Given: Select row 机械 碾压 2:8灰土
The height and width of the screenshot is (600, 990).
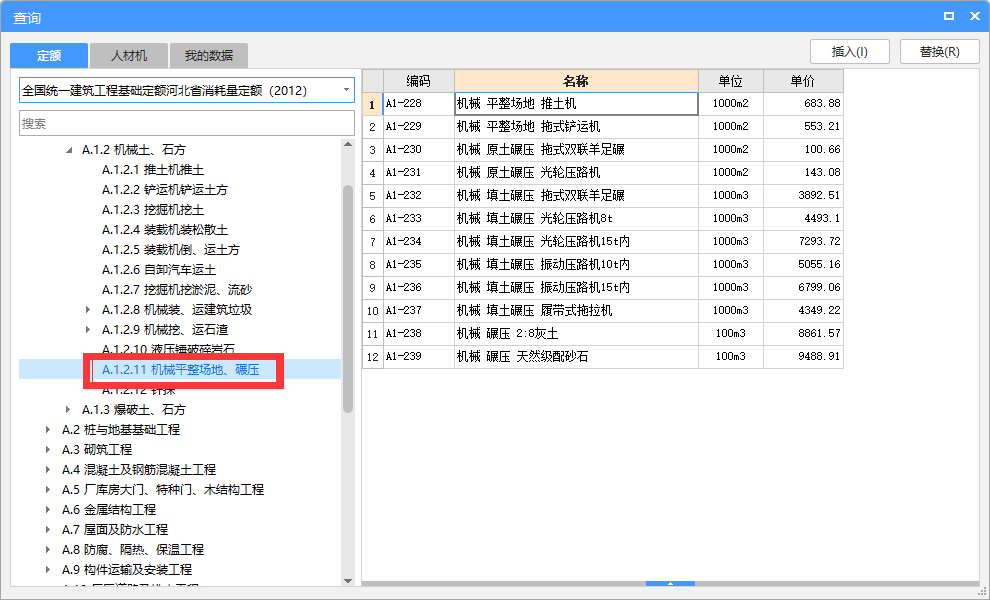Looking at the screenshot, I should click(x=576, y=333).
